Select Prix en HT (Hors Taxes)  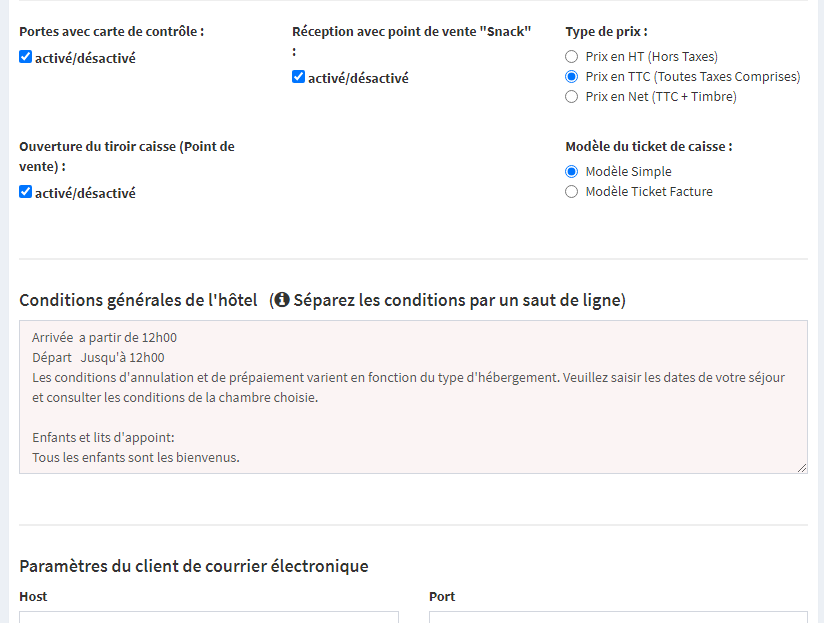coord(572,57)
